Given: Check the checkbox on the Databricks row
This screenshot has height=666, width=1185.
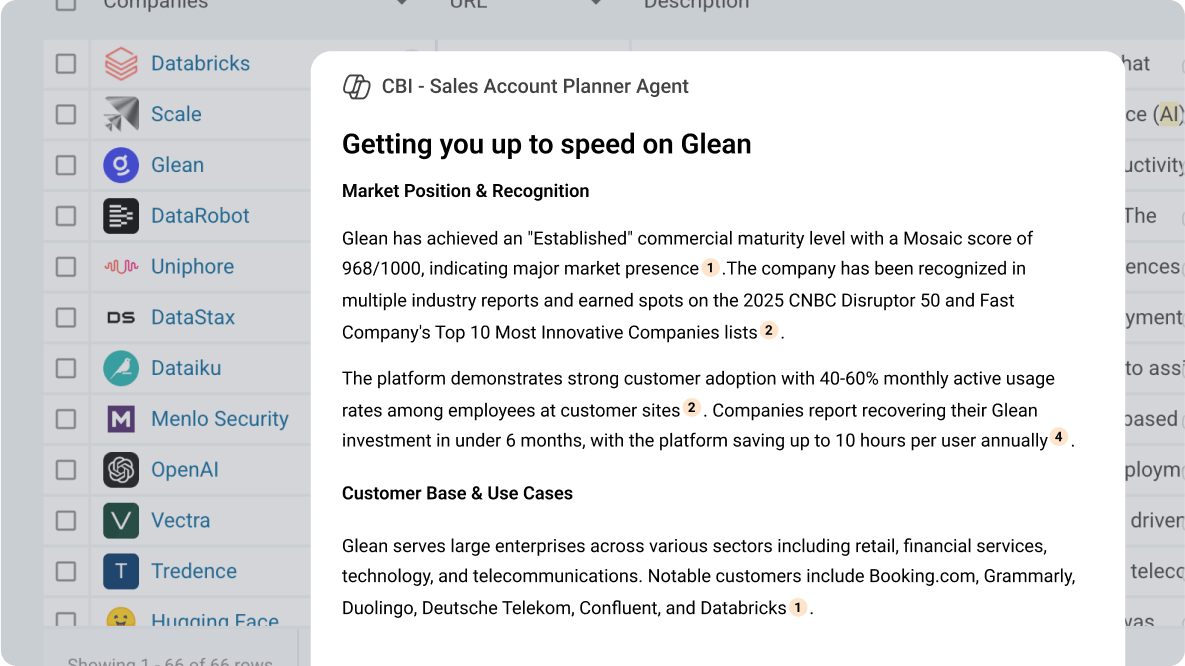Looking at the screenshot, I should [67, 63].
